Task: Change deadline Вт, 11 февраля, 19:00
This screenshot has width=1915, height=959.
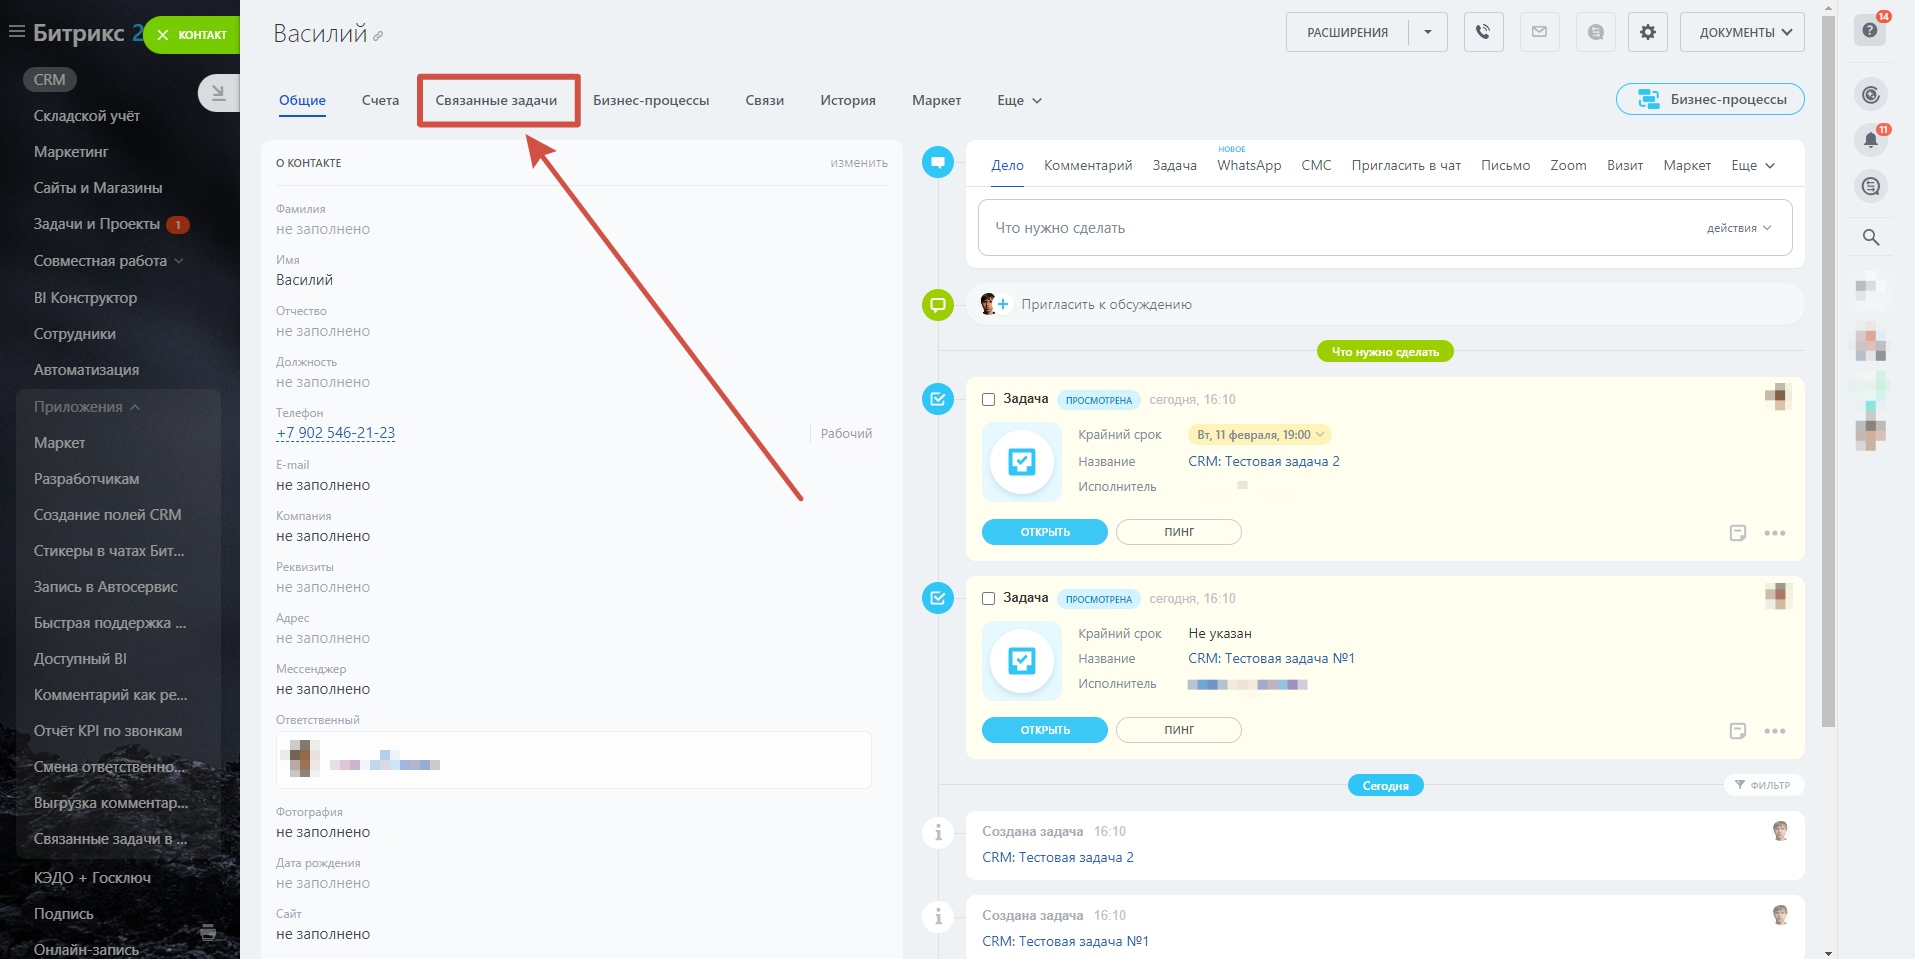Action: click(1260, 435)
